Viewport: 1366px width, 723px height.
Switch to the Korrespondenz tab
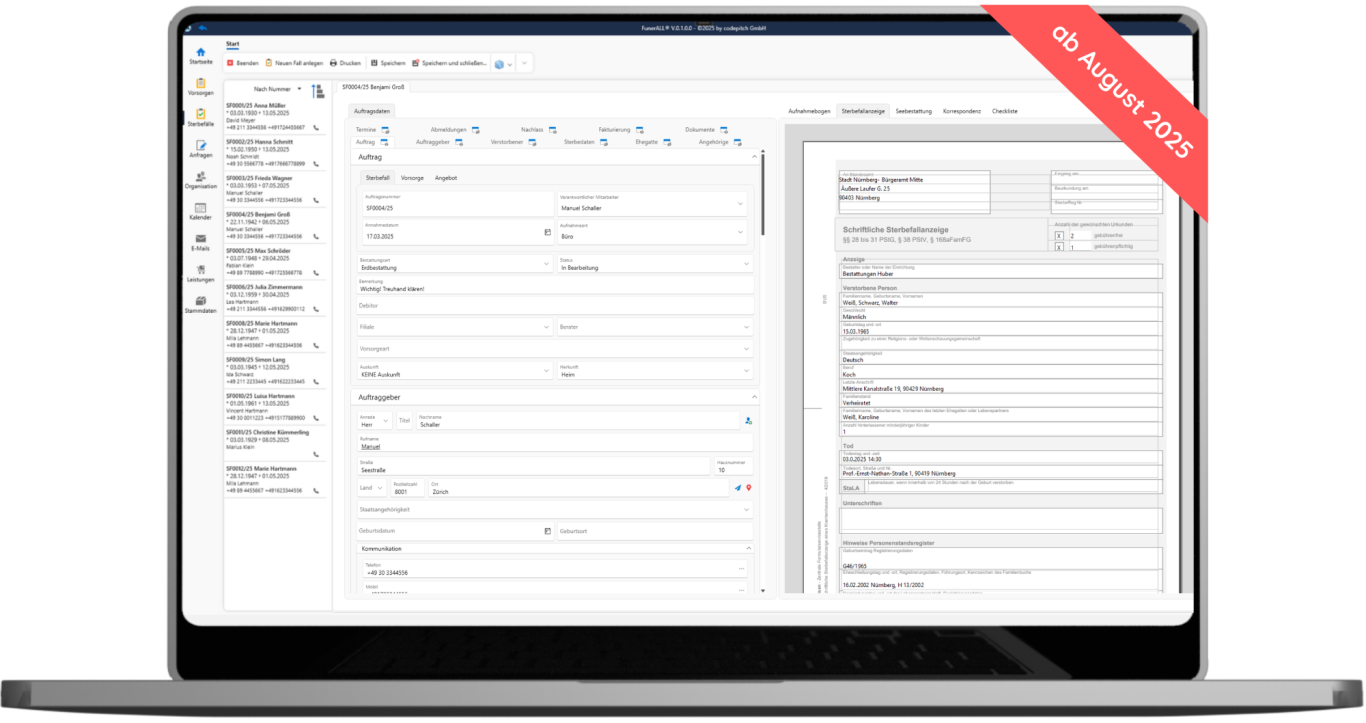coord(961,111)
